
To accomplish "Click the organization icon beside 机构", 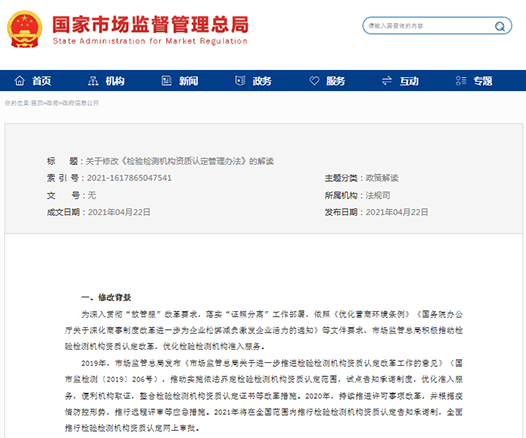I will click(x=93, y=80).
